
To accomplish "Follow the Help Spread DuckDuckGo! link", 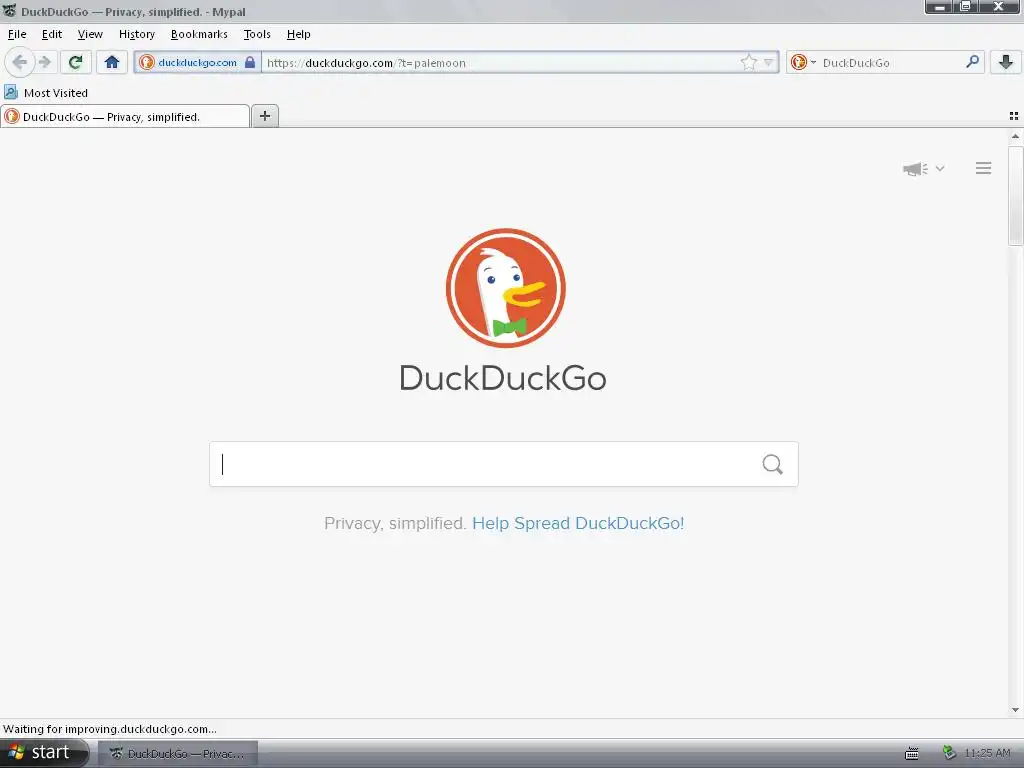I will (x=578, y=523).
